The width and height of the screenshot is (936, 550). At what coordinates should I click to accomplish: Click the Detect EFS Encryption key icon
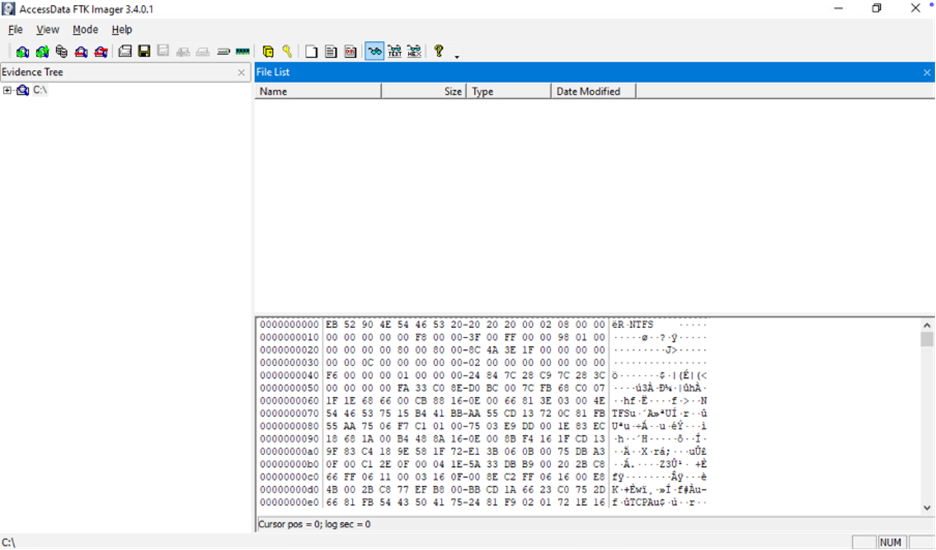pyautogui.click(x=287, y=51)
